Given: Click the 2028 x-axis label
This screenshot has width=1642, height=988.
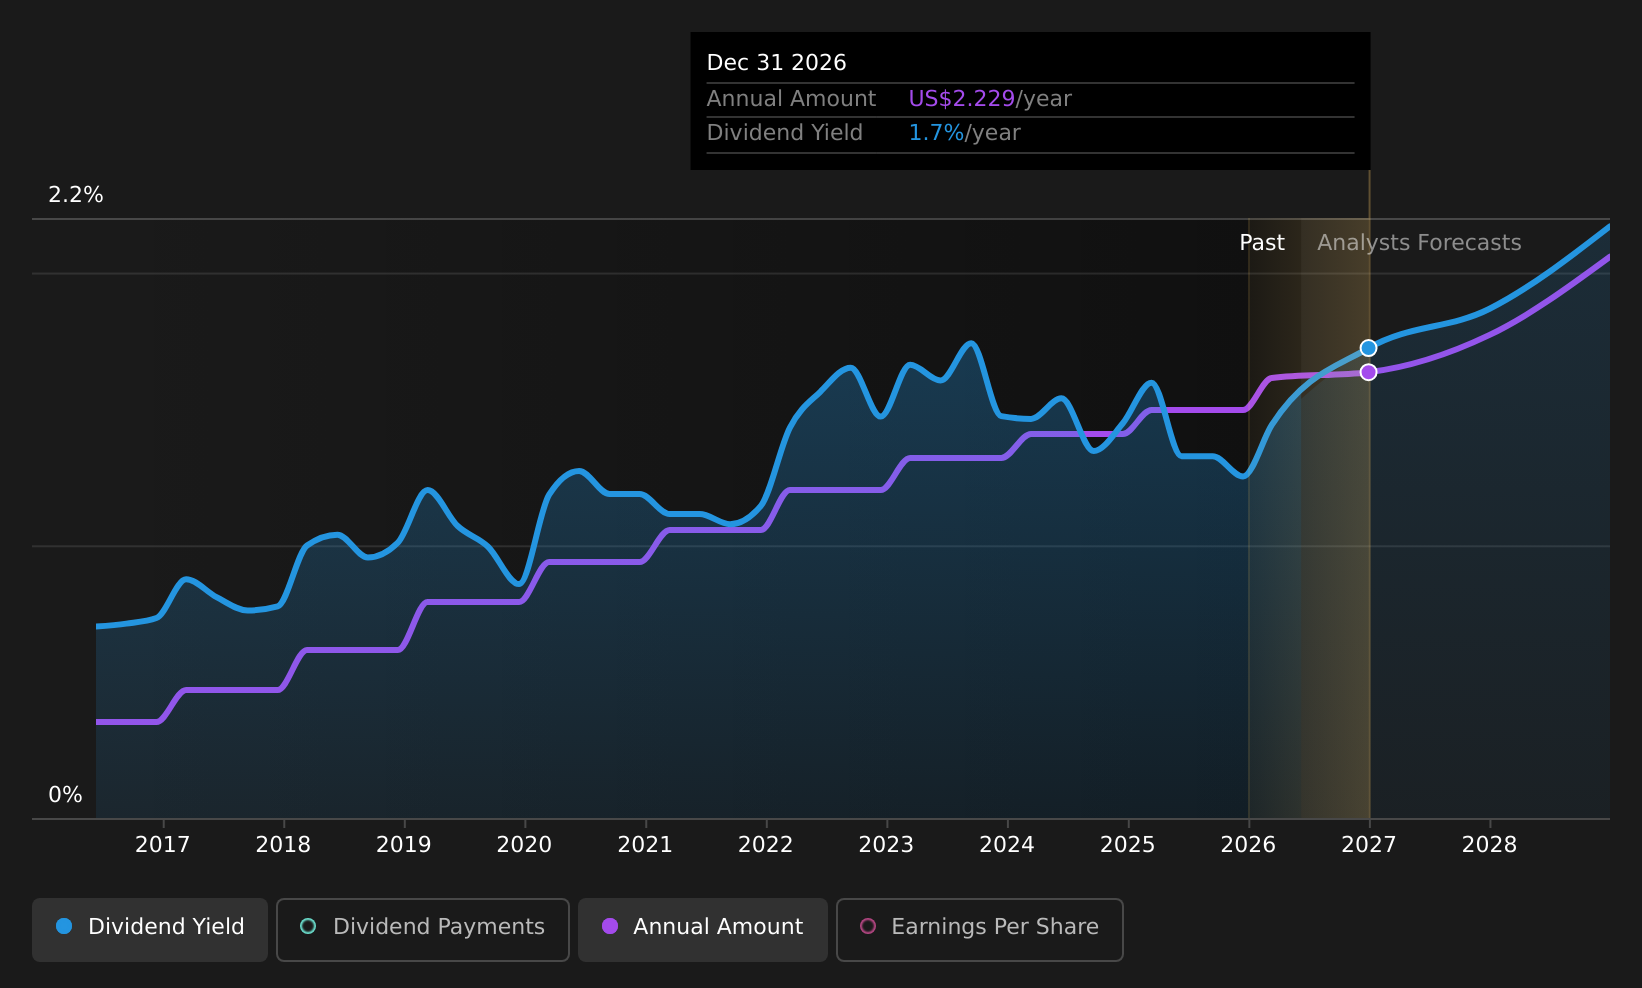Looking at the screenshot, I should point(1490,845).
